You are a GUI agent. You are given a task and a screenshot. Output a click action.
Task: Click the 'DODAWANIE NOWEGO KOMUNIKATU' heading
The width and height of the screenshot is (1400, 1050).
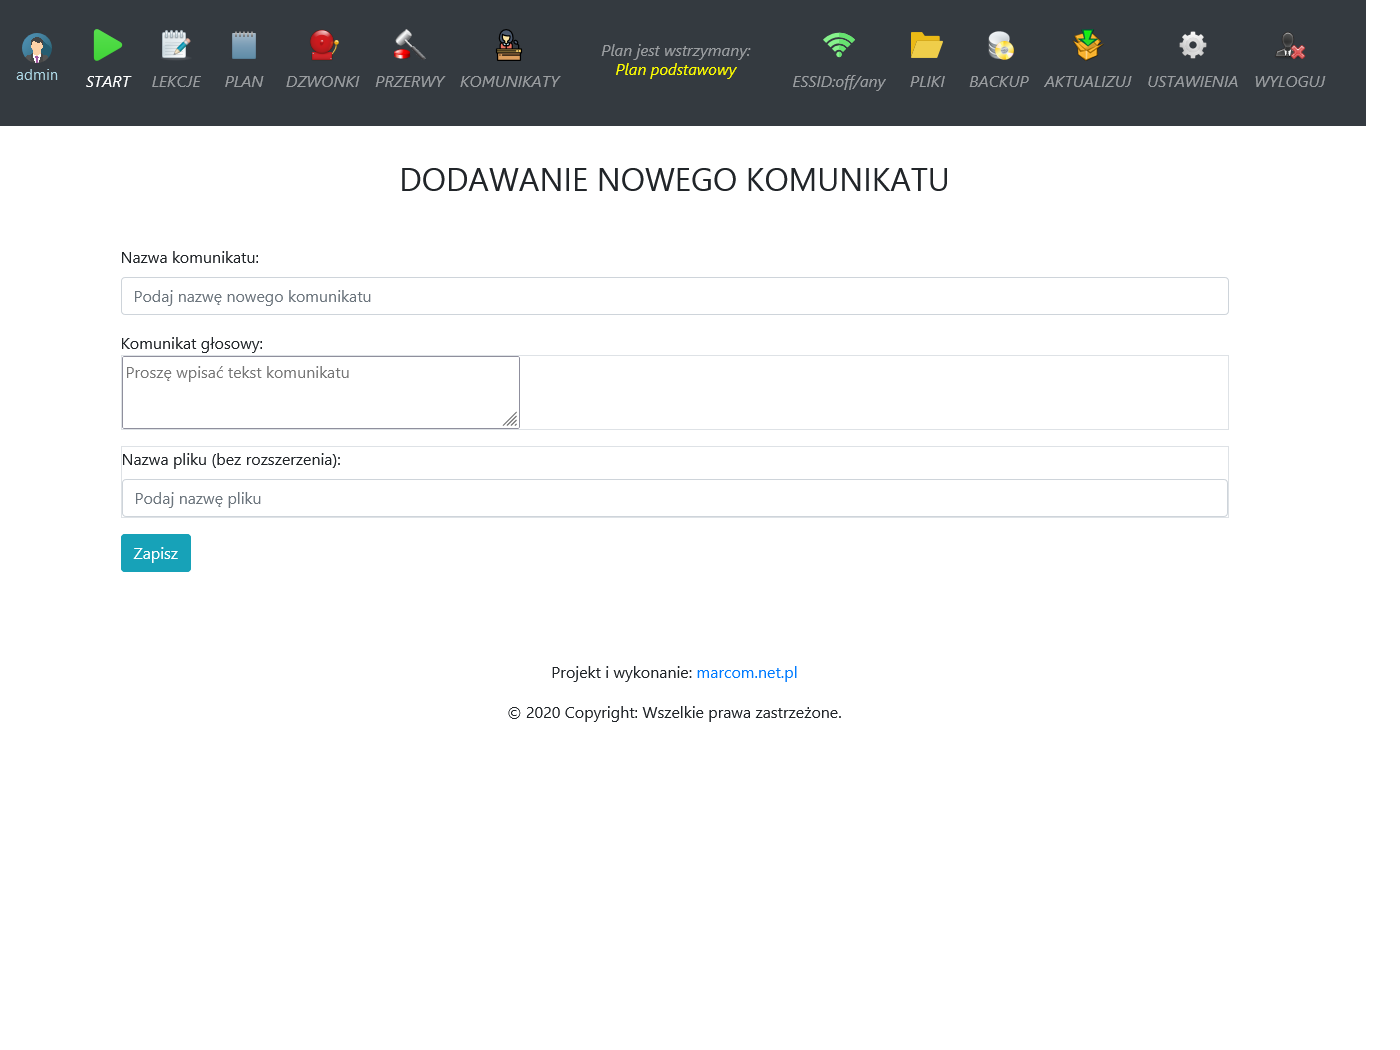click(x=674, y=180)
